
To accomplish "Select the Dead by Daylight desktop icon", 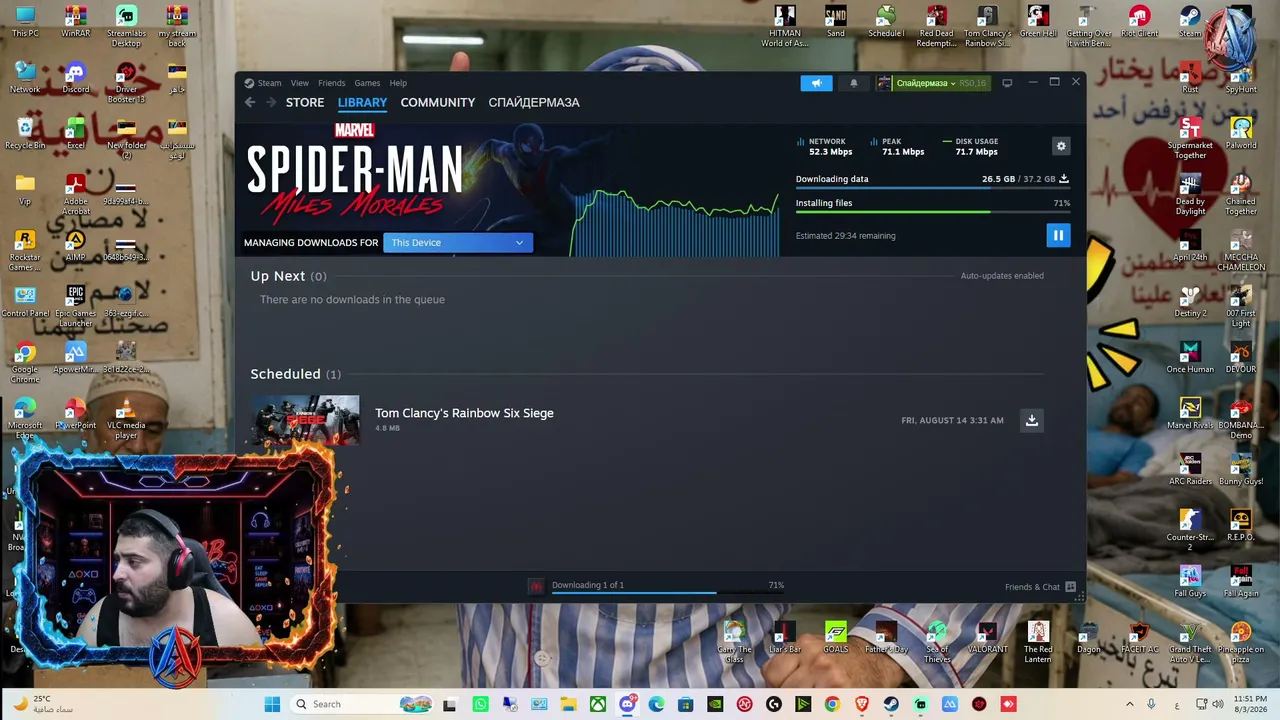I will tap(1190, 193).
